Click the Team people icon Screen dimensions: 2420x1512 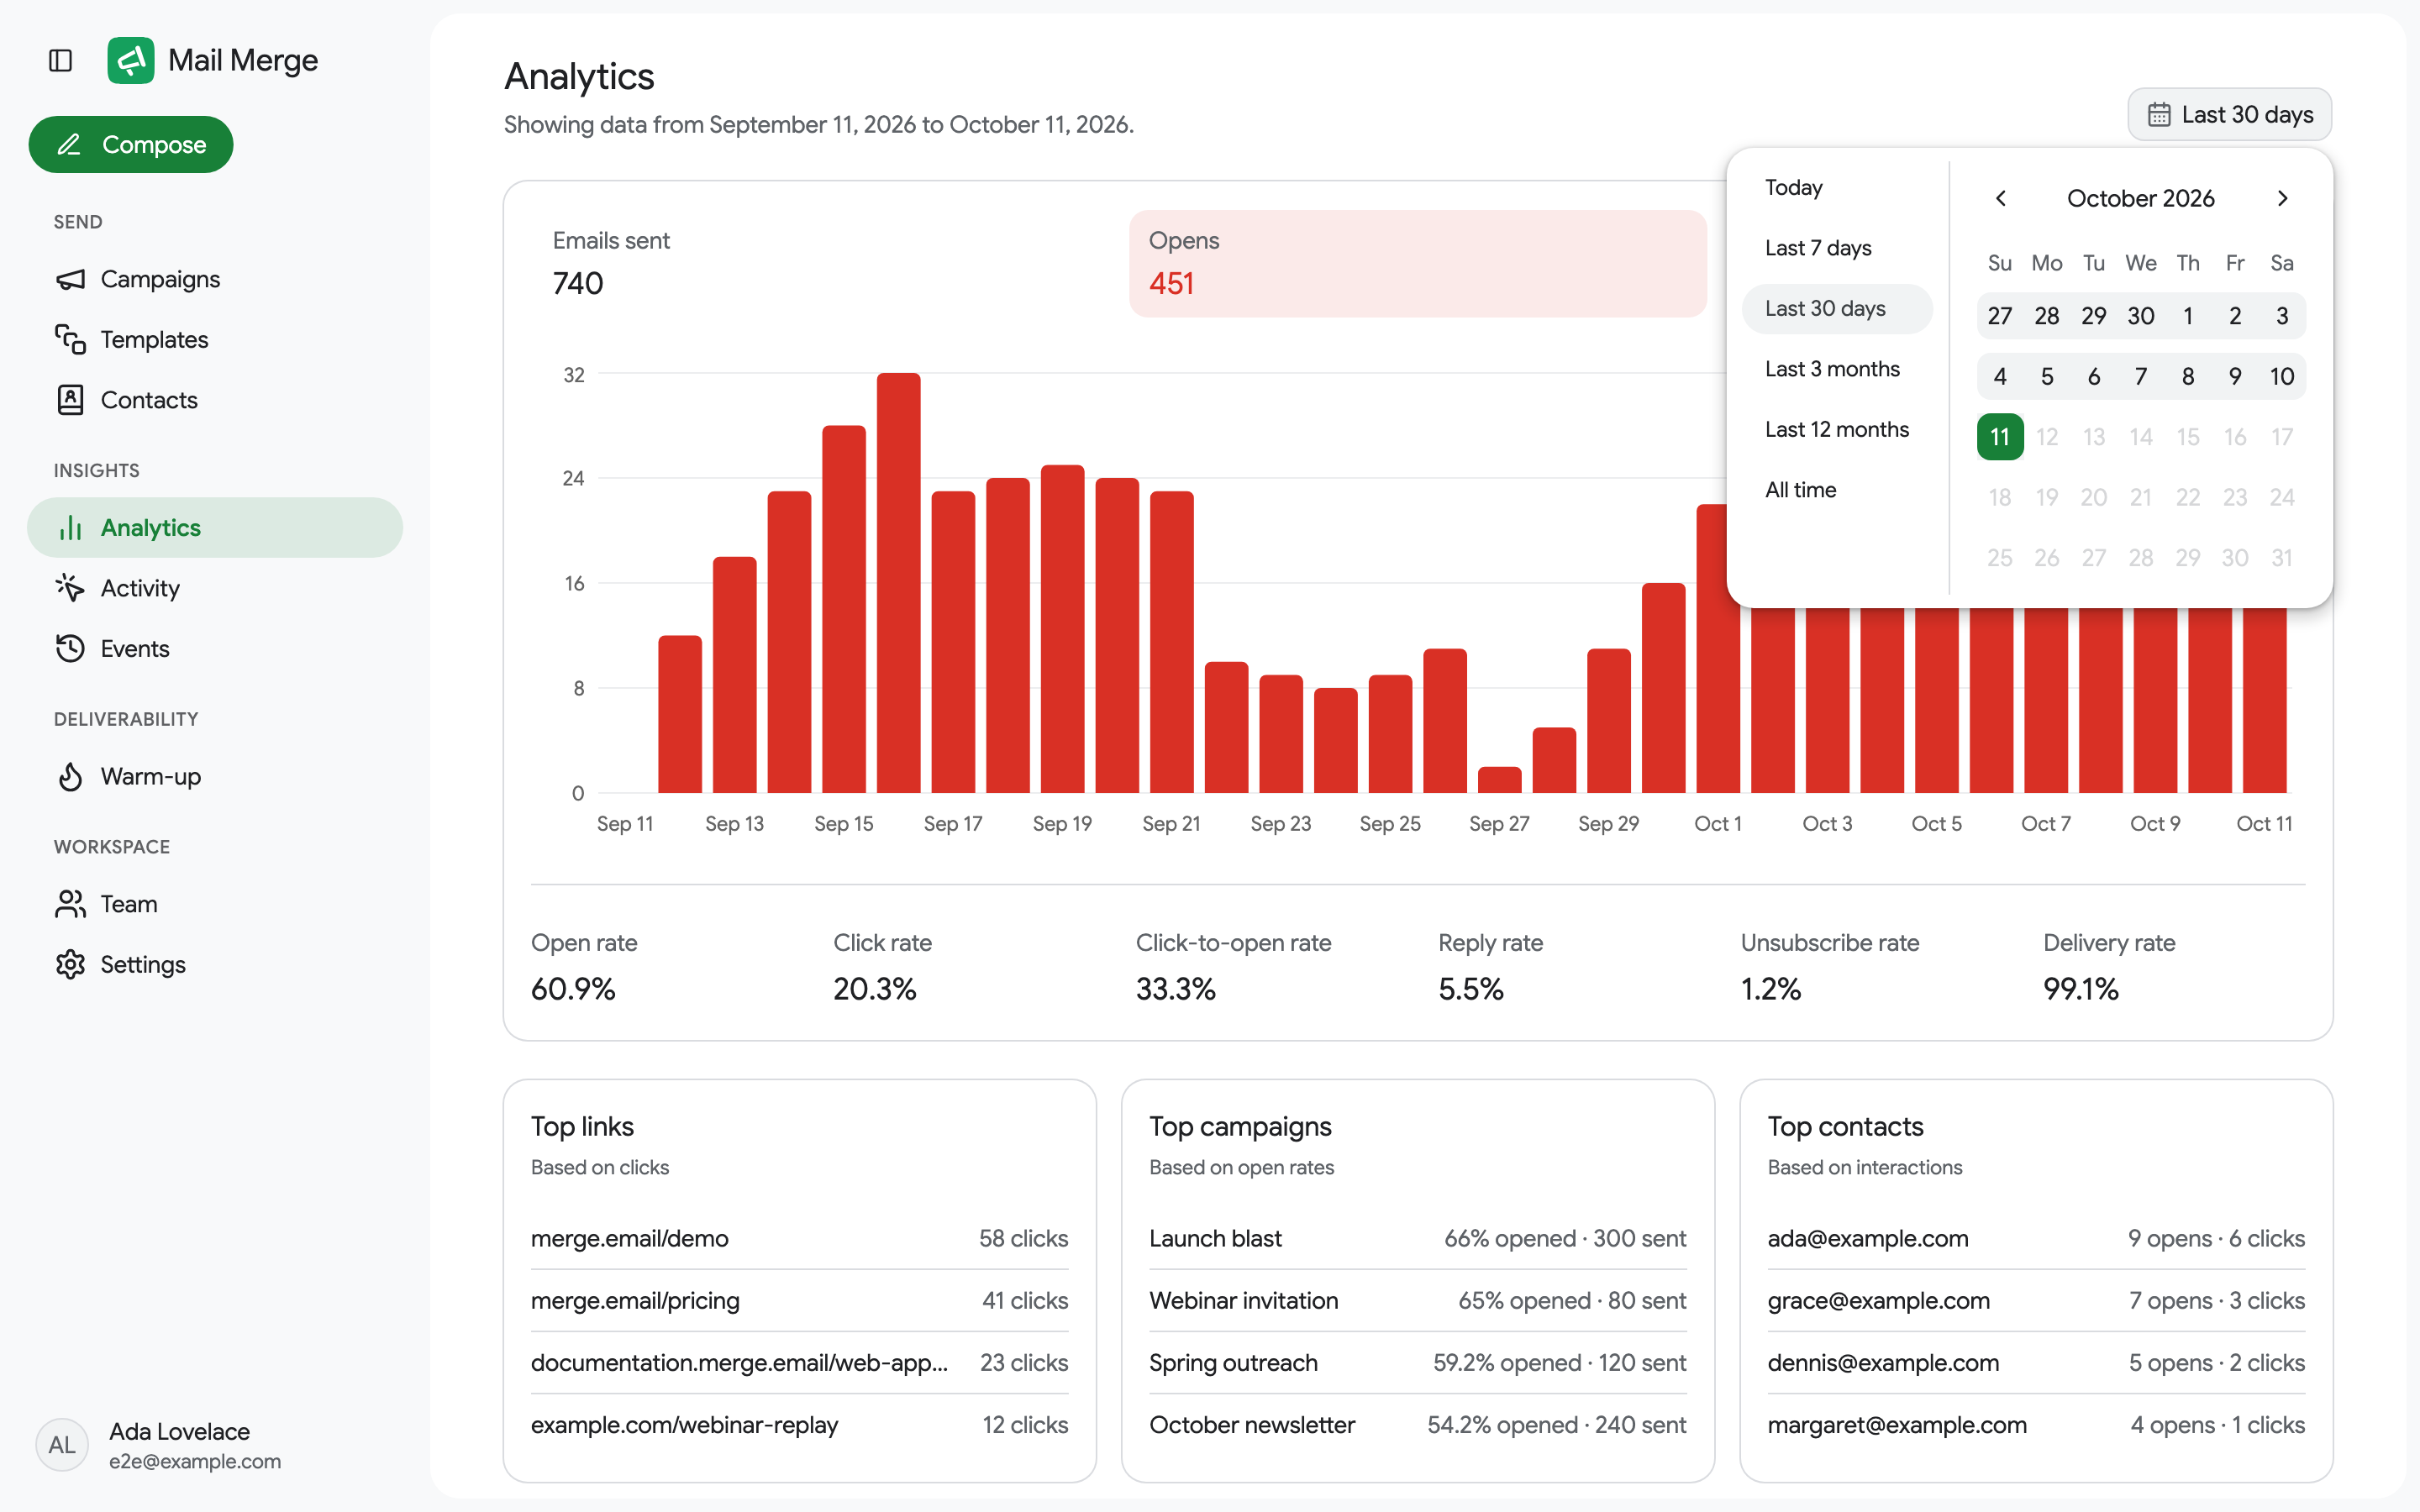point(70,904)
